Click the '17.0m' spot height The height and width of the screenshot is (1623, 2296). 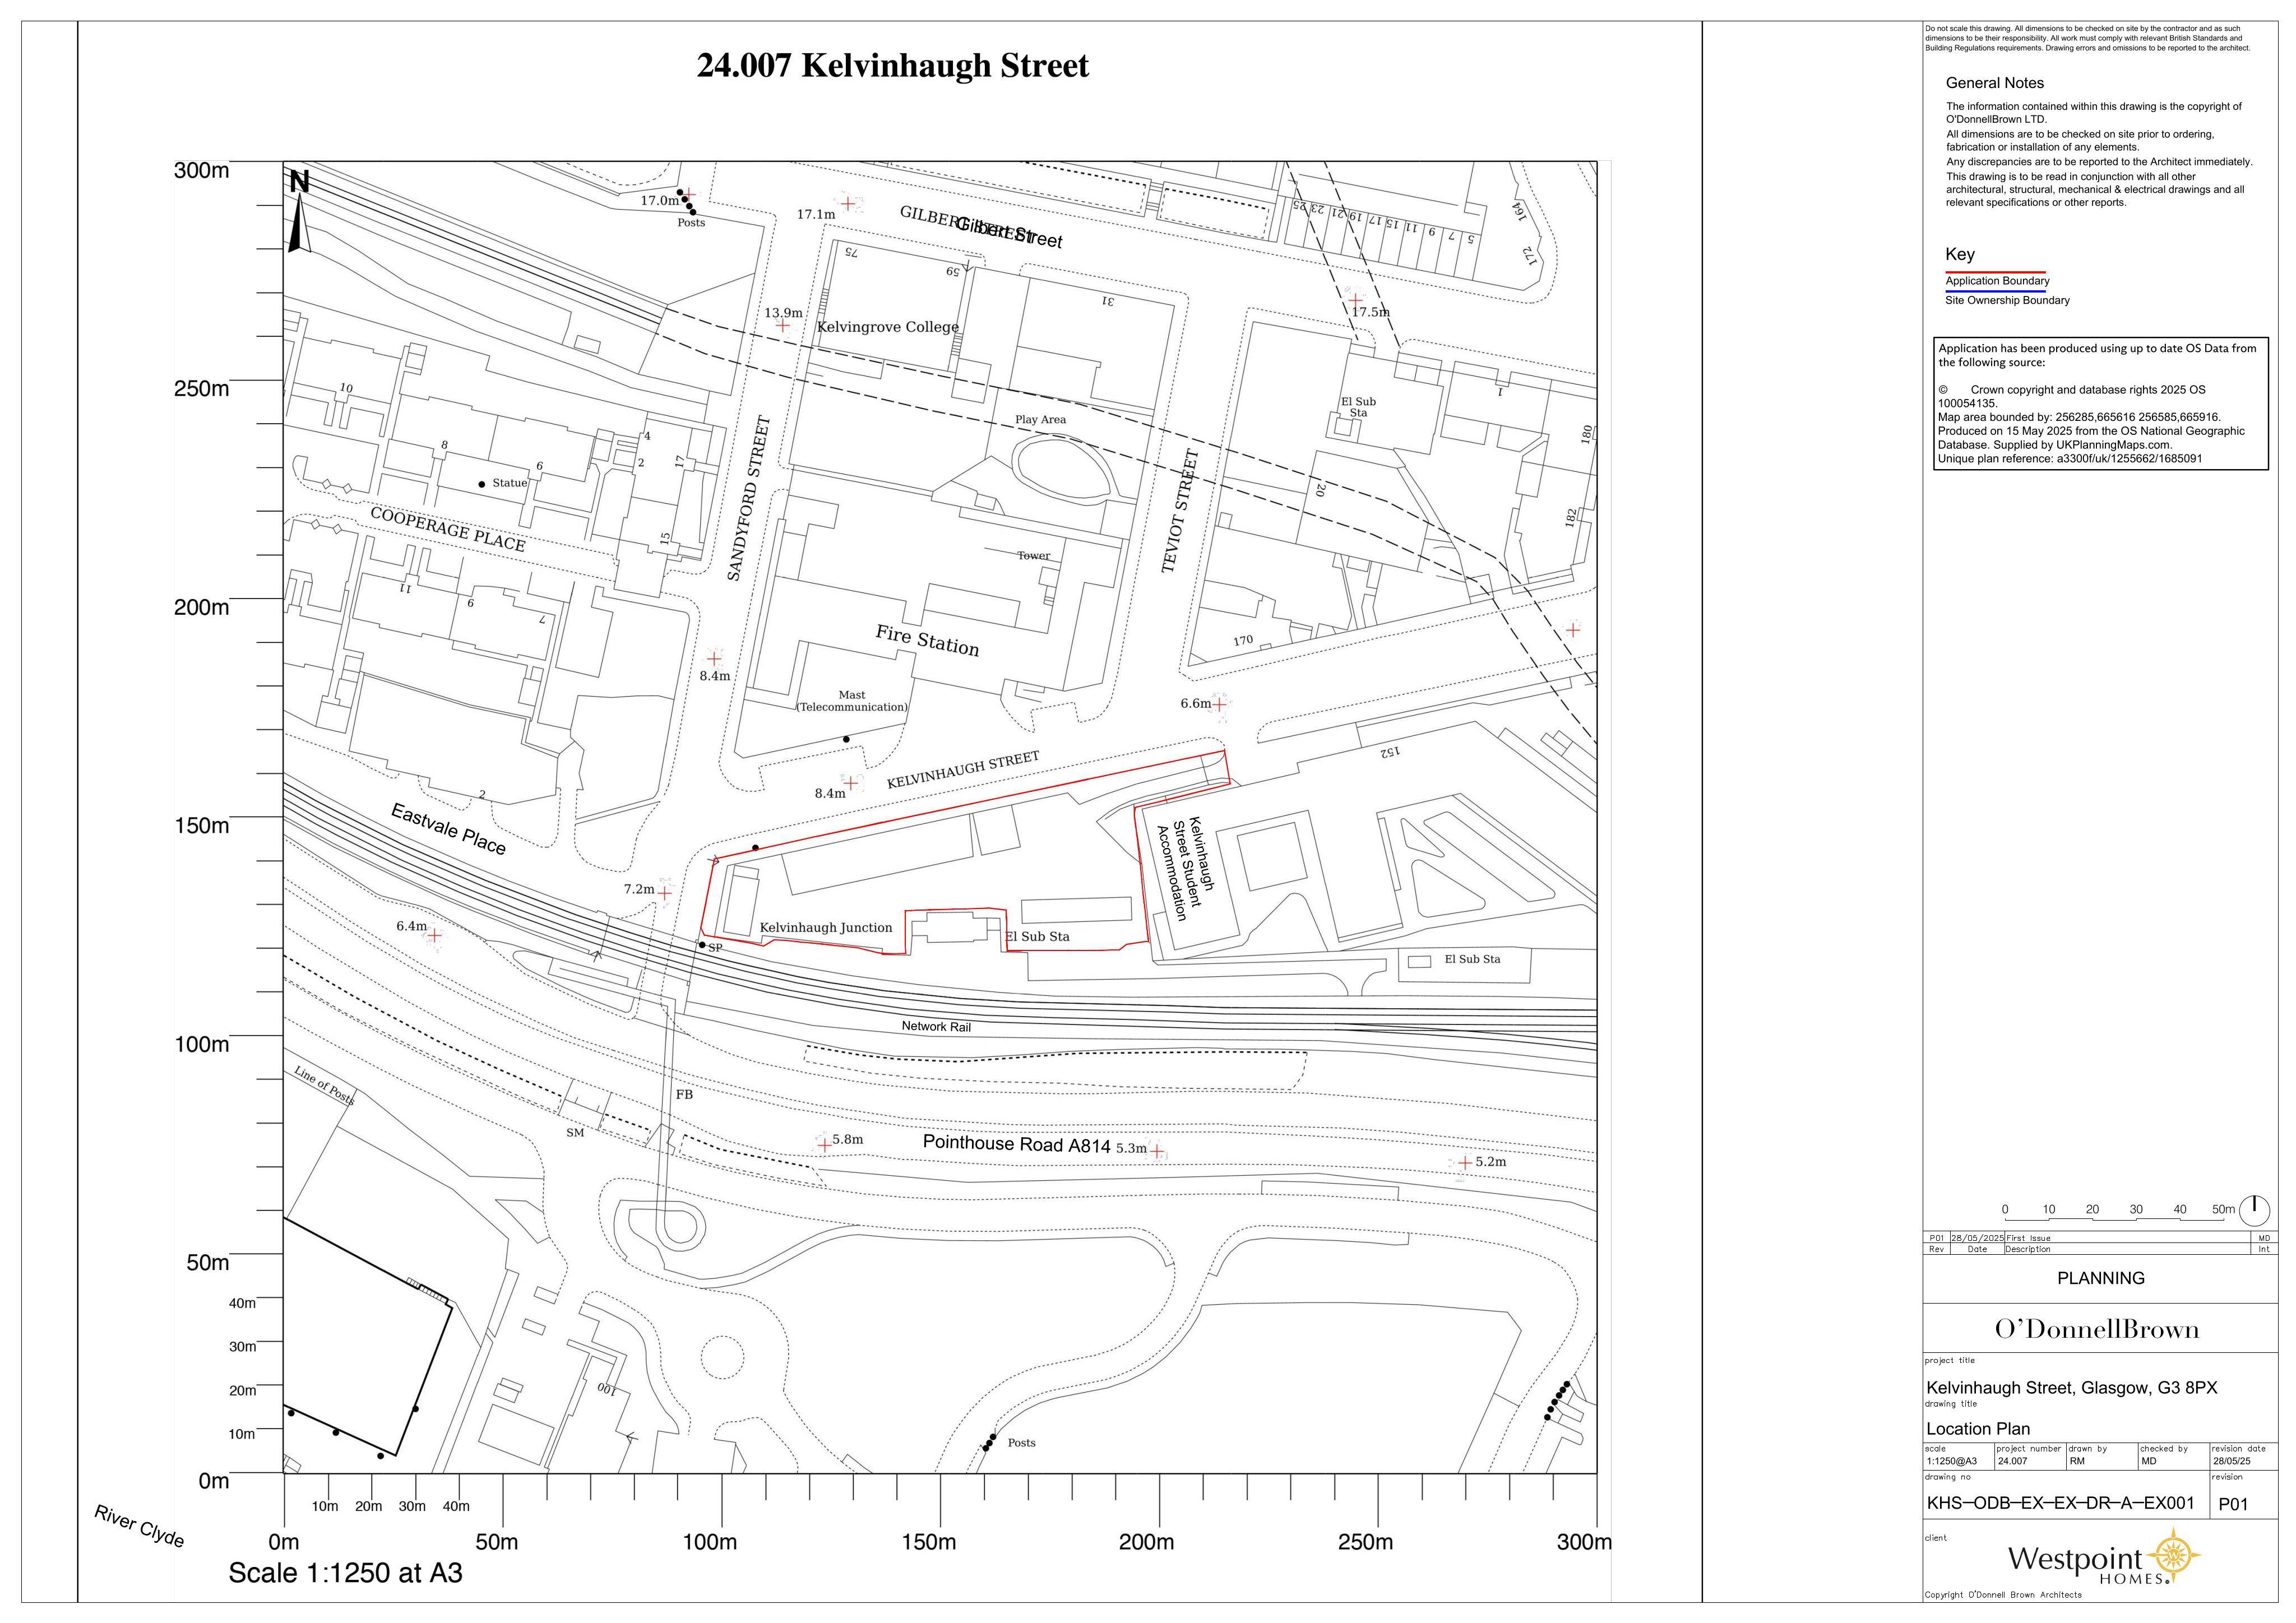[x=659, y=200]
